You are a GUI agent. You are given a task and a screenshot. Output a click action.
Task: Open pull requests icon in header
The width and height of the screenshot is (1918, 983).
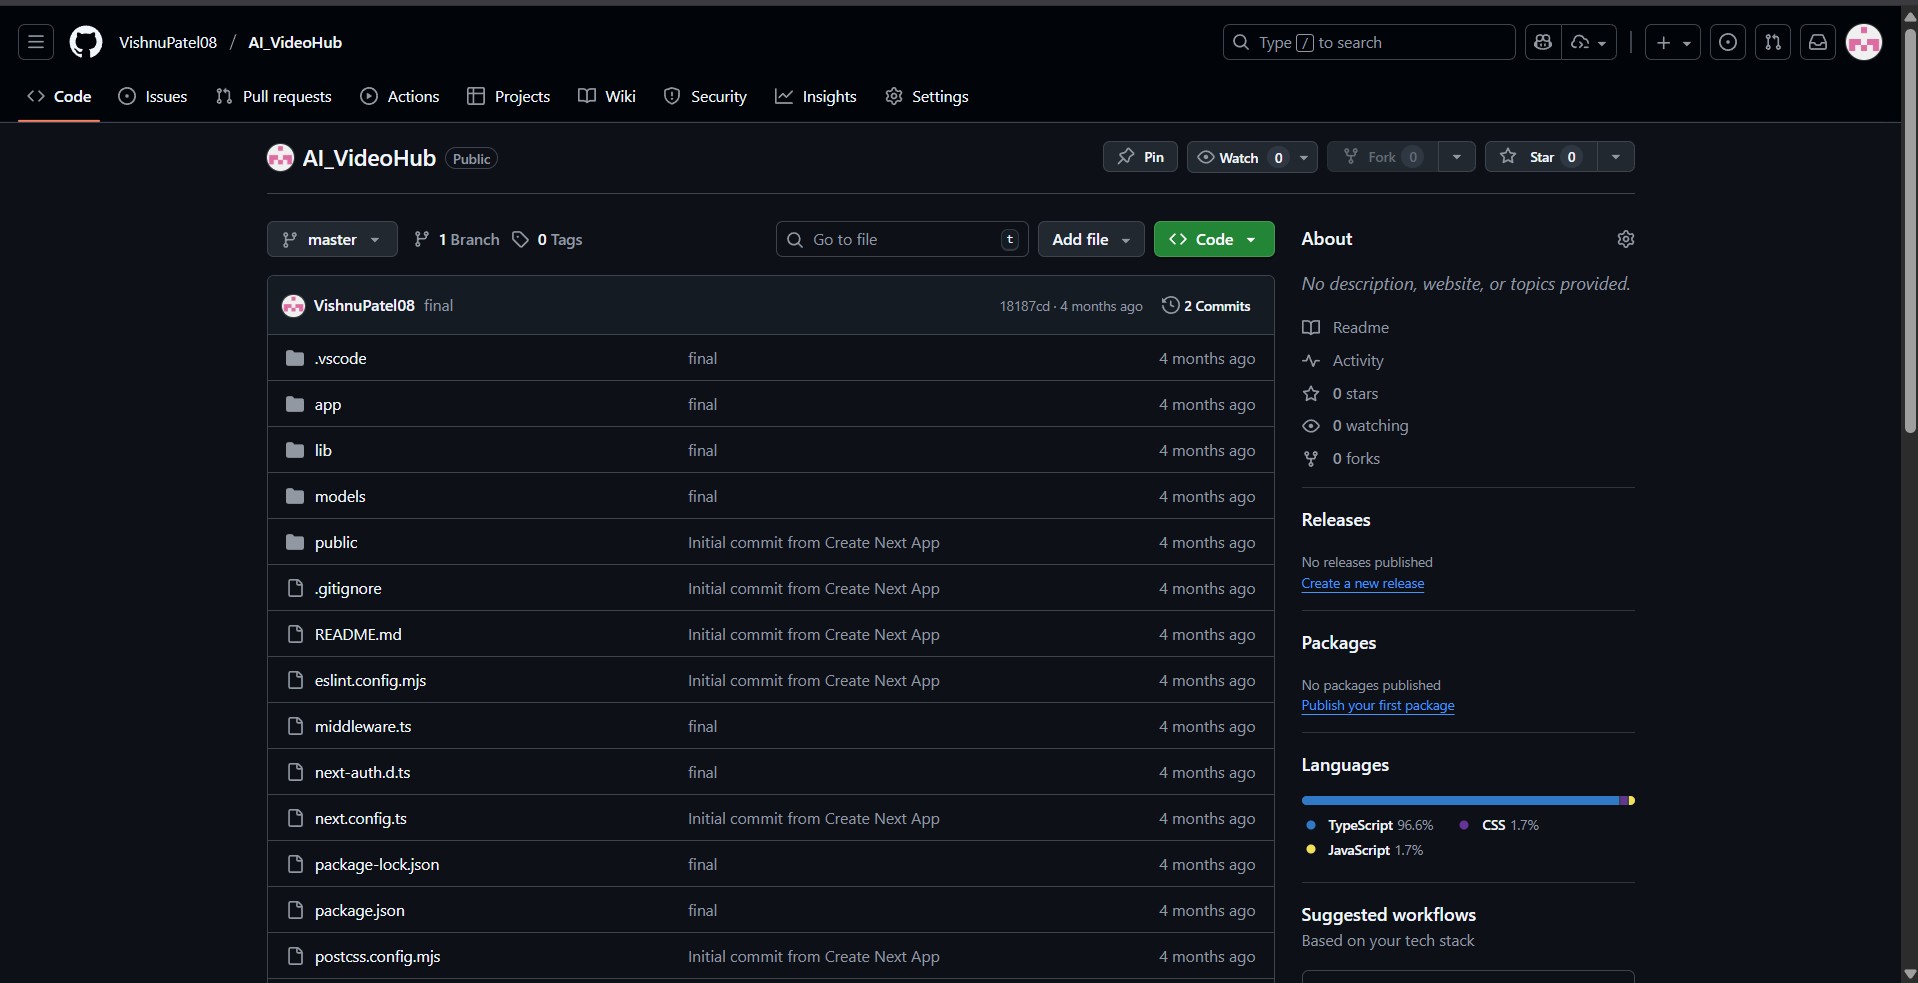[x=1773, y=42]
